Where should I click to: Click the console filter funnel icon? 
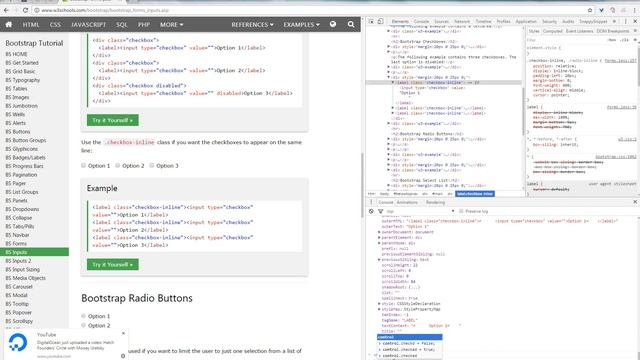pyautogui.click(x=380, y=211)
